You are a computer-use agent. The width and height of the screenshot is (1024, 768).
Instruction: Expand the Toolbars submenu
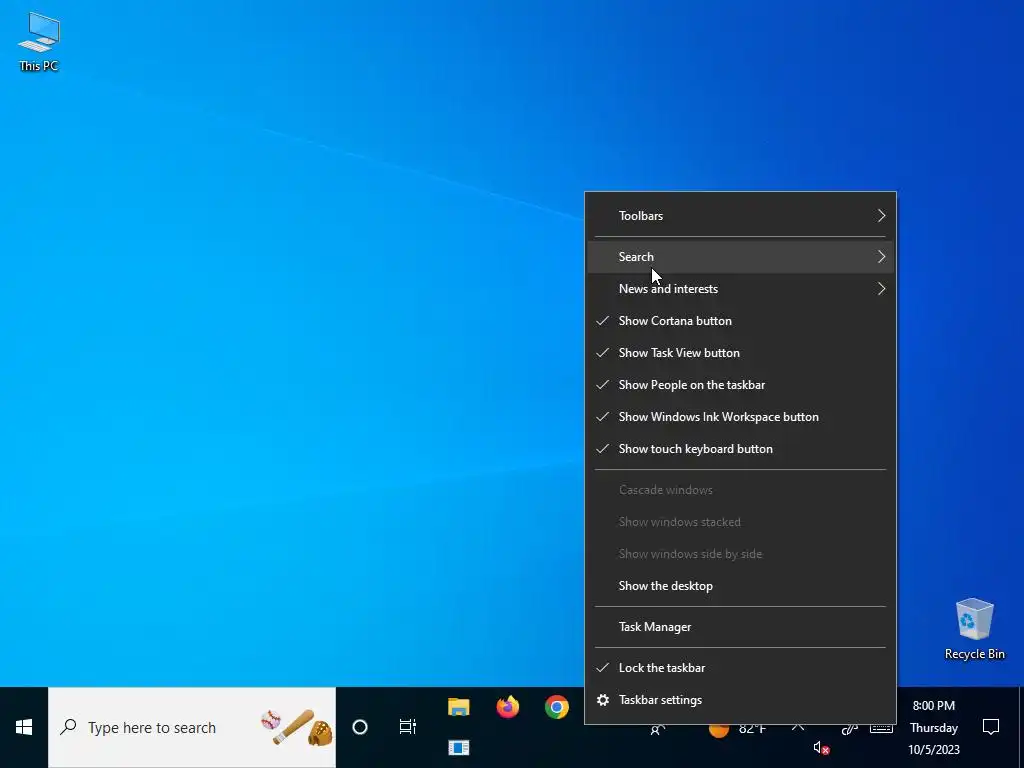coord(741,216)
